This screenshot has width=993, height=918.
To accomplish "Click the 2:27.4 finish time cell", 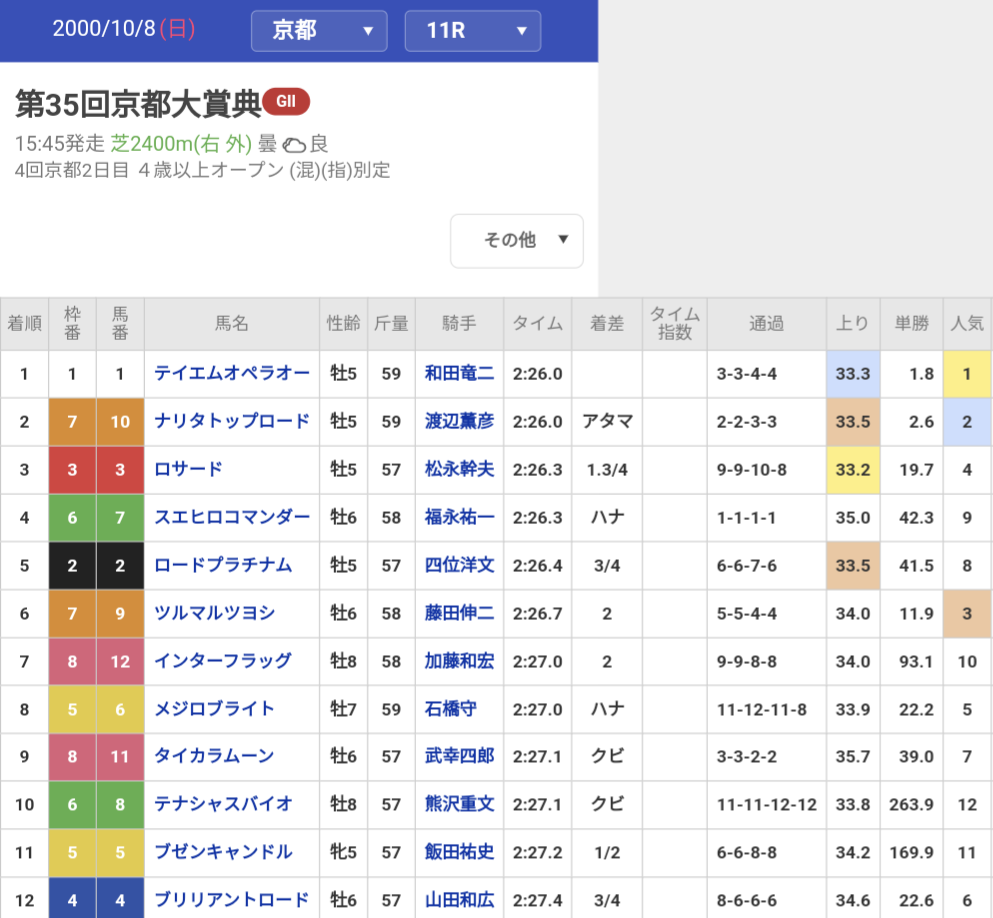I will (538, 900).
